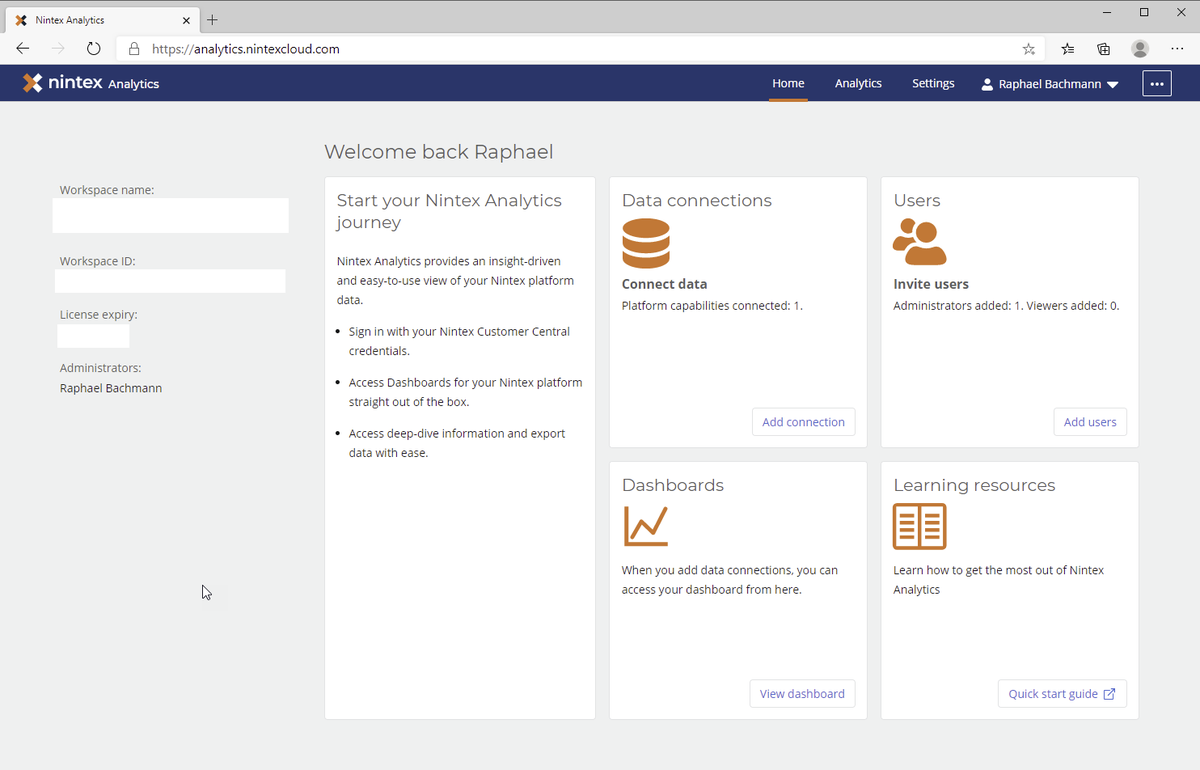Click the 'Platform capabilities connected: 1.' text

pyautogui.click(x=712, y=306)
